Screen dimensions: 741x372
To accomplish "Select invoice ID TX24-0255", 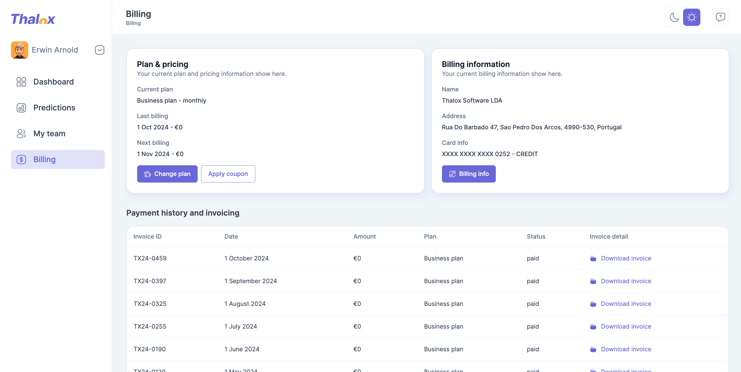I will (150, 327).
